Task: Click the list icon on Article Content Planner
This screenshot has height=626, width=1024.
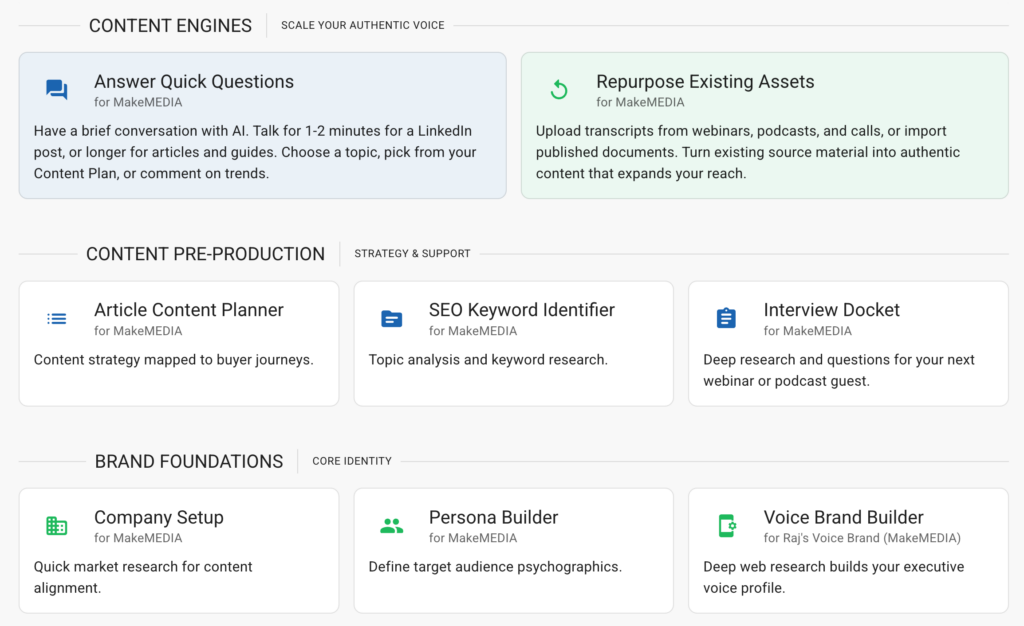Action: pos(57,319)
